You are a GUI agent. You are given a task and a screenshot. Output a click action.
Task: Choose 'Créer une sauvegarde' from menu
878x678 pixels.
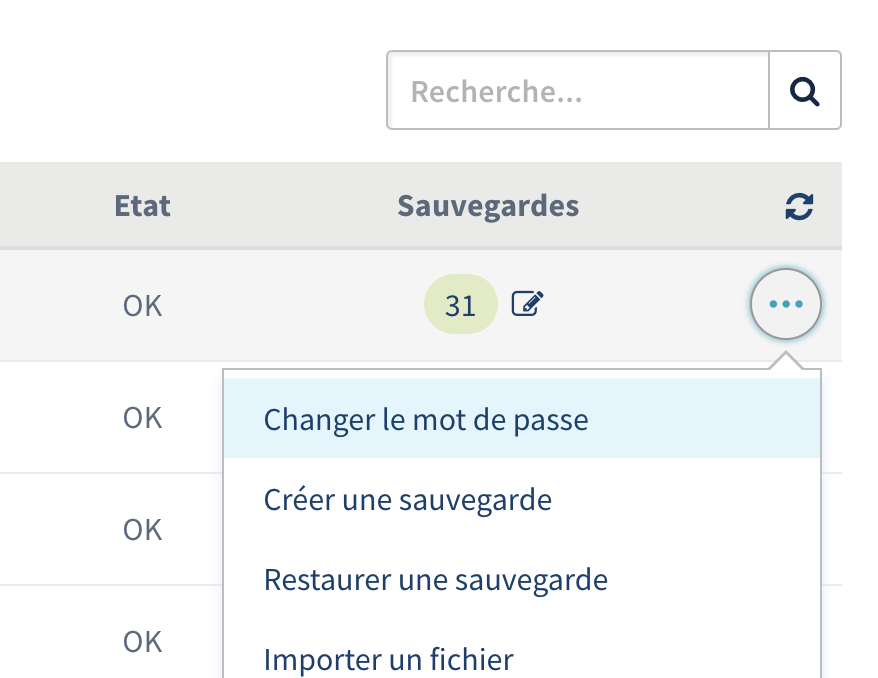408,499
